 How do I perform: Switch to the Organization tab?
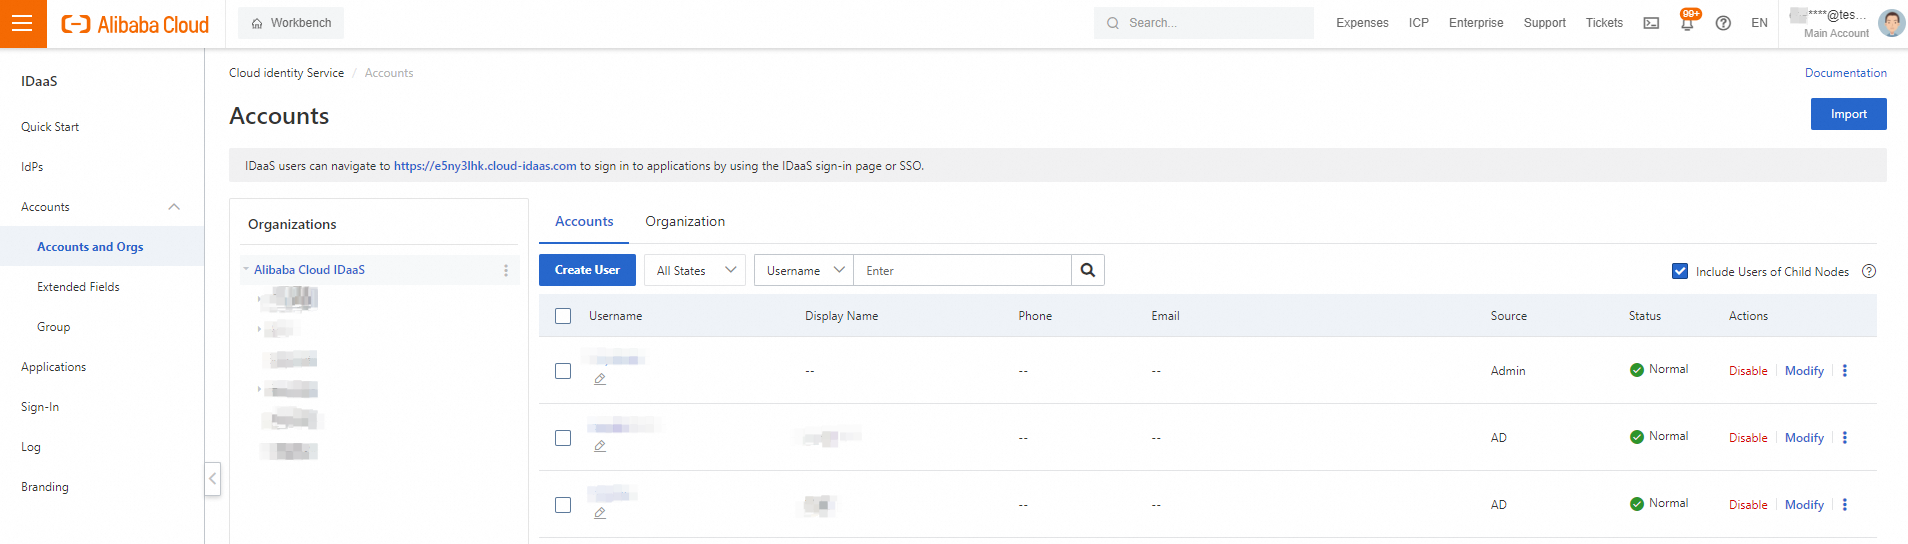coord(685,221)
